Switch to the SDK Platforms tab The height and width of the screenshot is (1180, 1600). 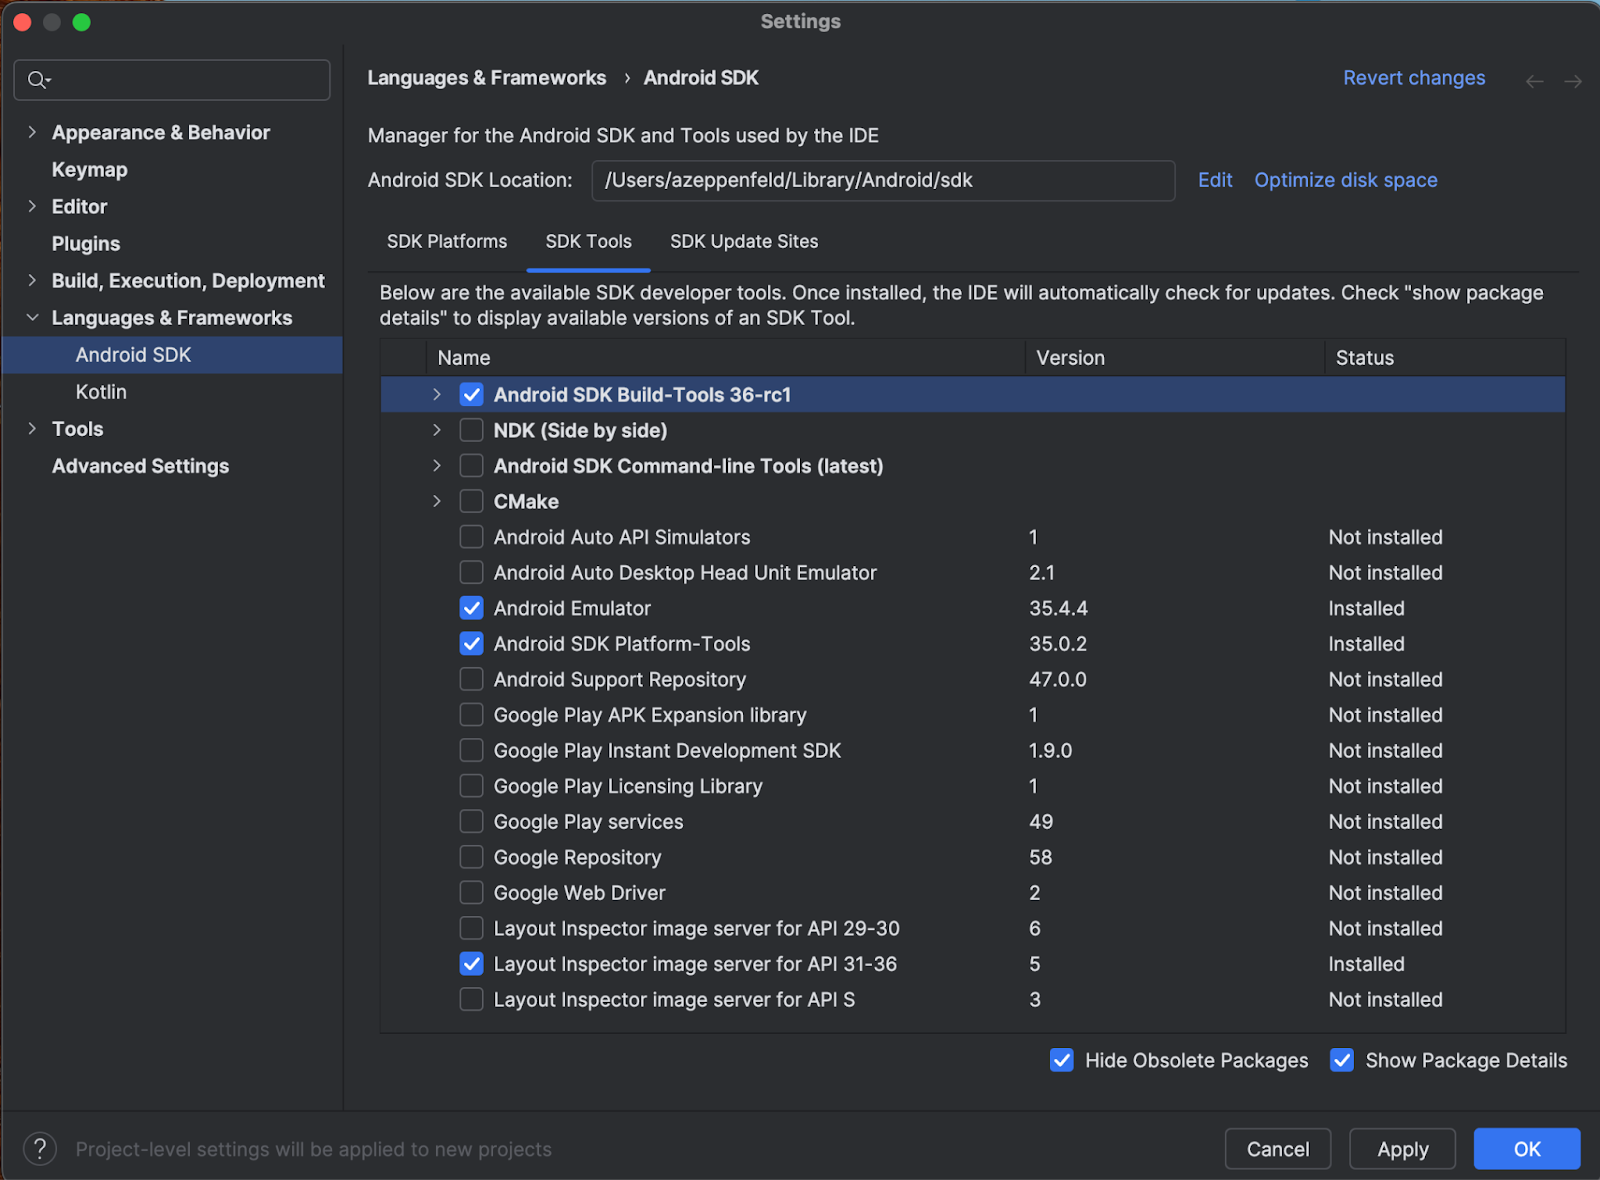(x=446, y=241)
